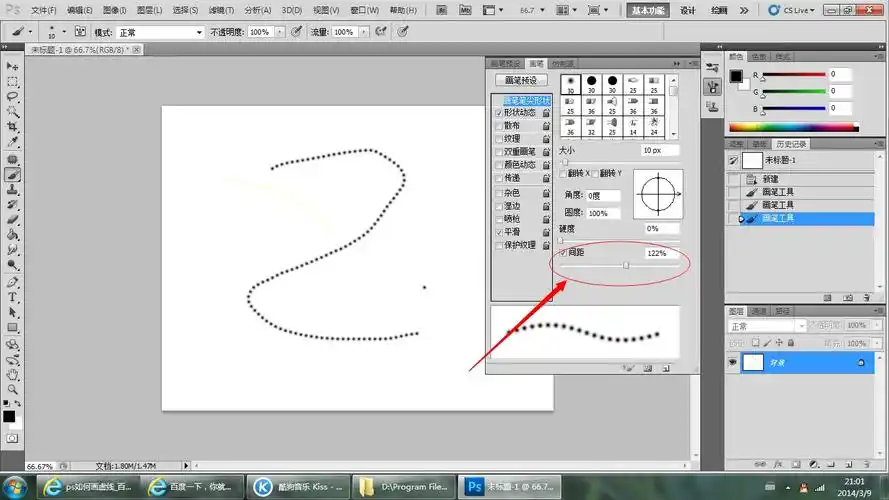The image size is (889, 500).
Task: Open the 模式 blend mode dropdown
Action: (x=160, y=32)
